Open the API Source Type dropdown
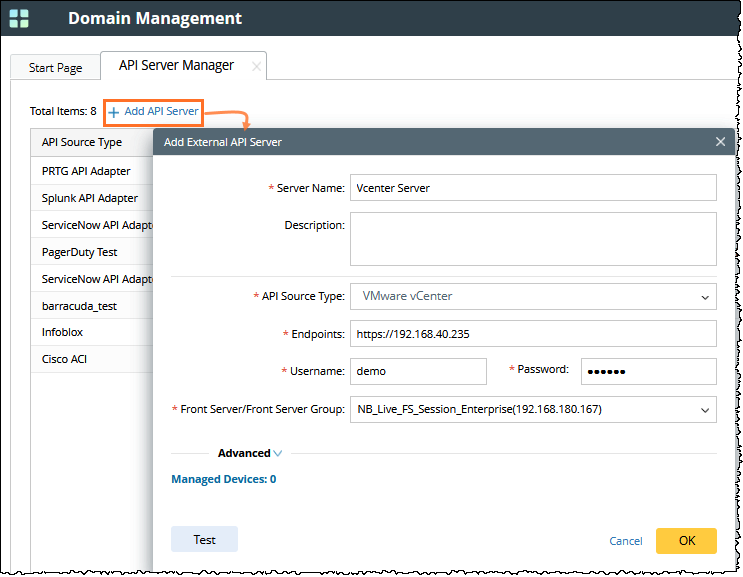The image size is (743, 577). point(532,296)
